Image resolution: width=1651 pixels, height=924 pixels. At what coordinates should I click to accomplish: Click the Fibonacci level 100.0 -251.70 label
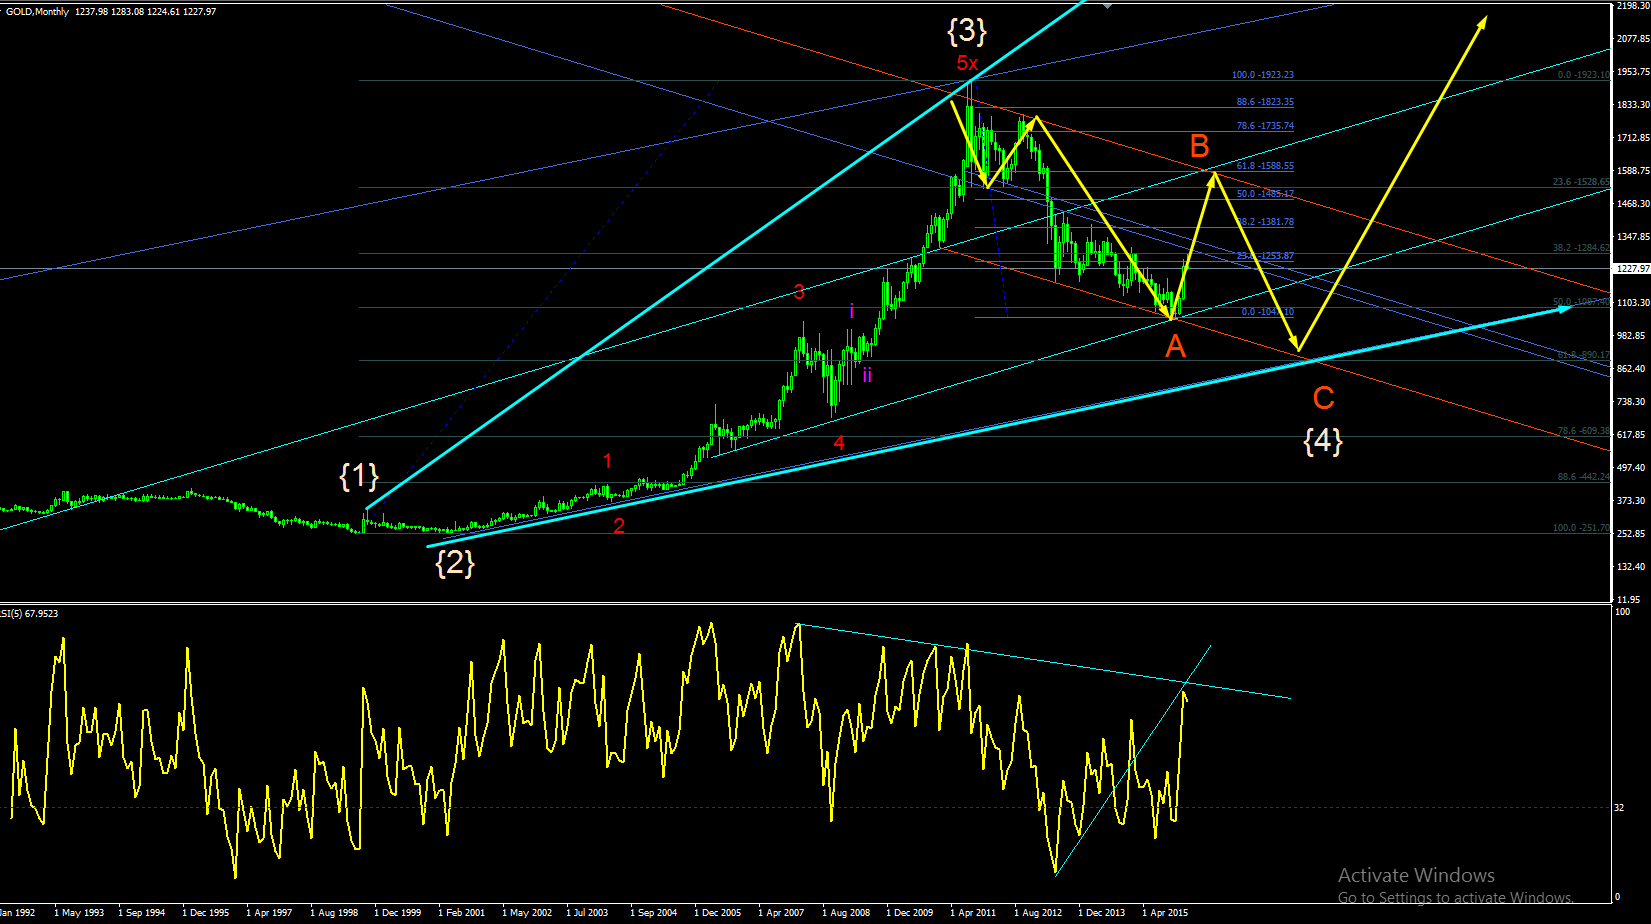coord(1581,528)
